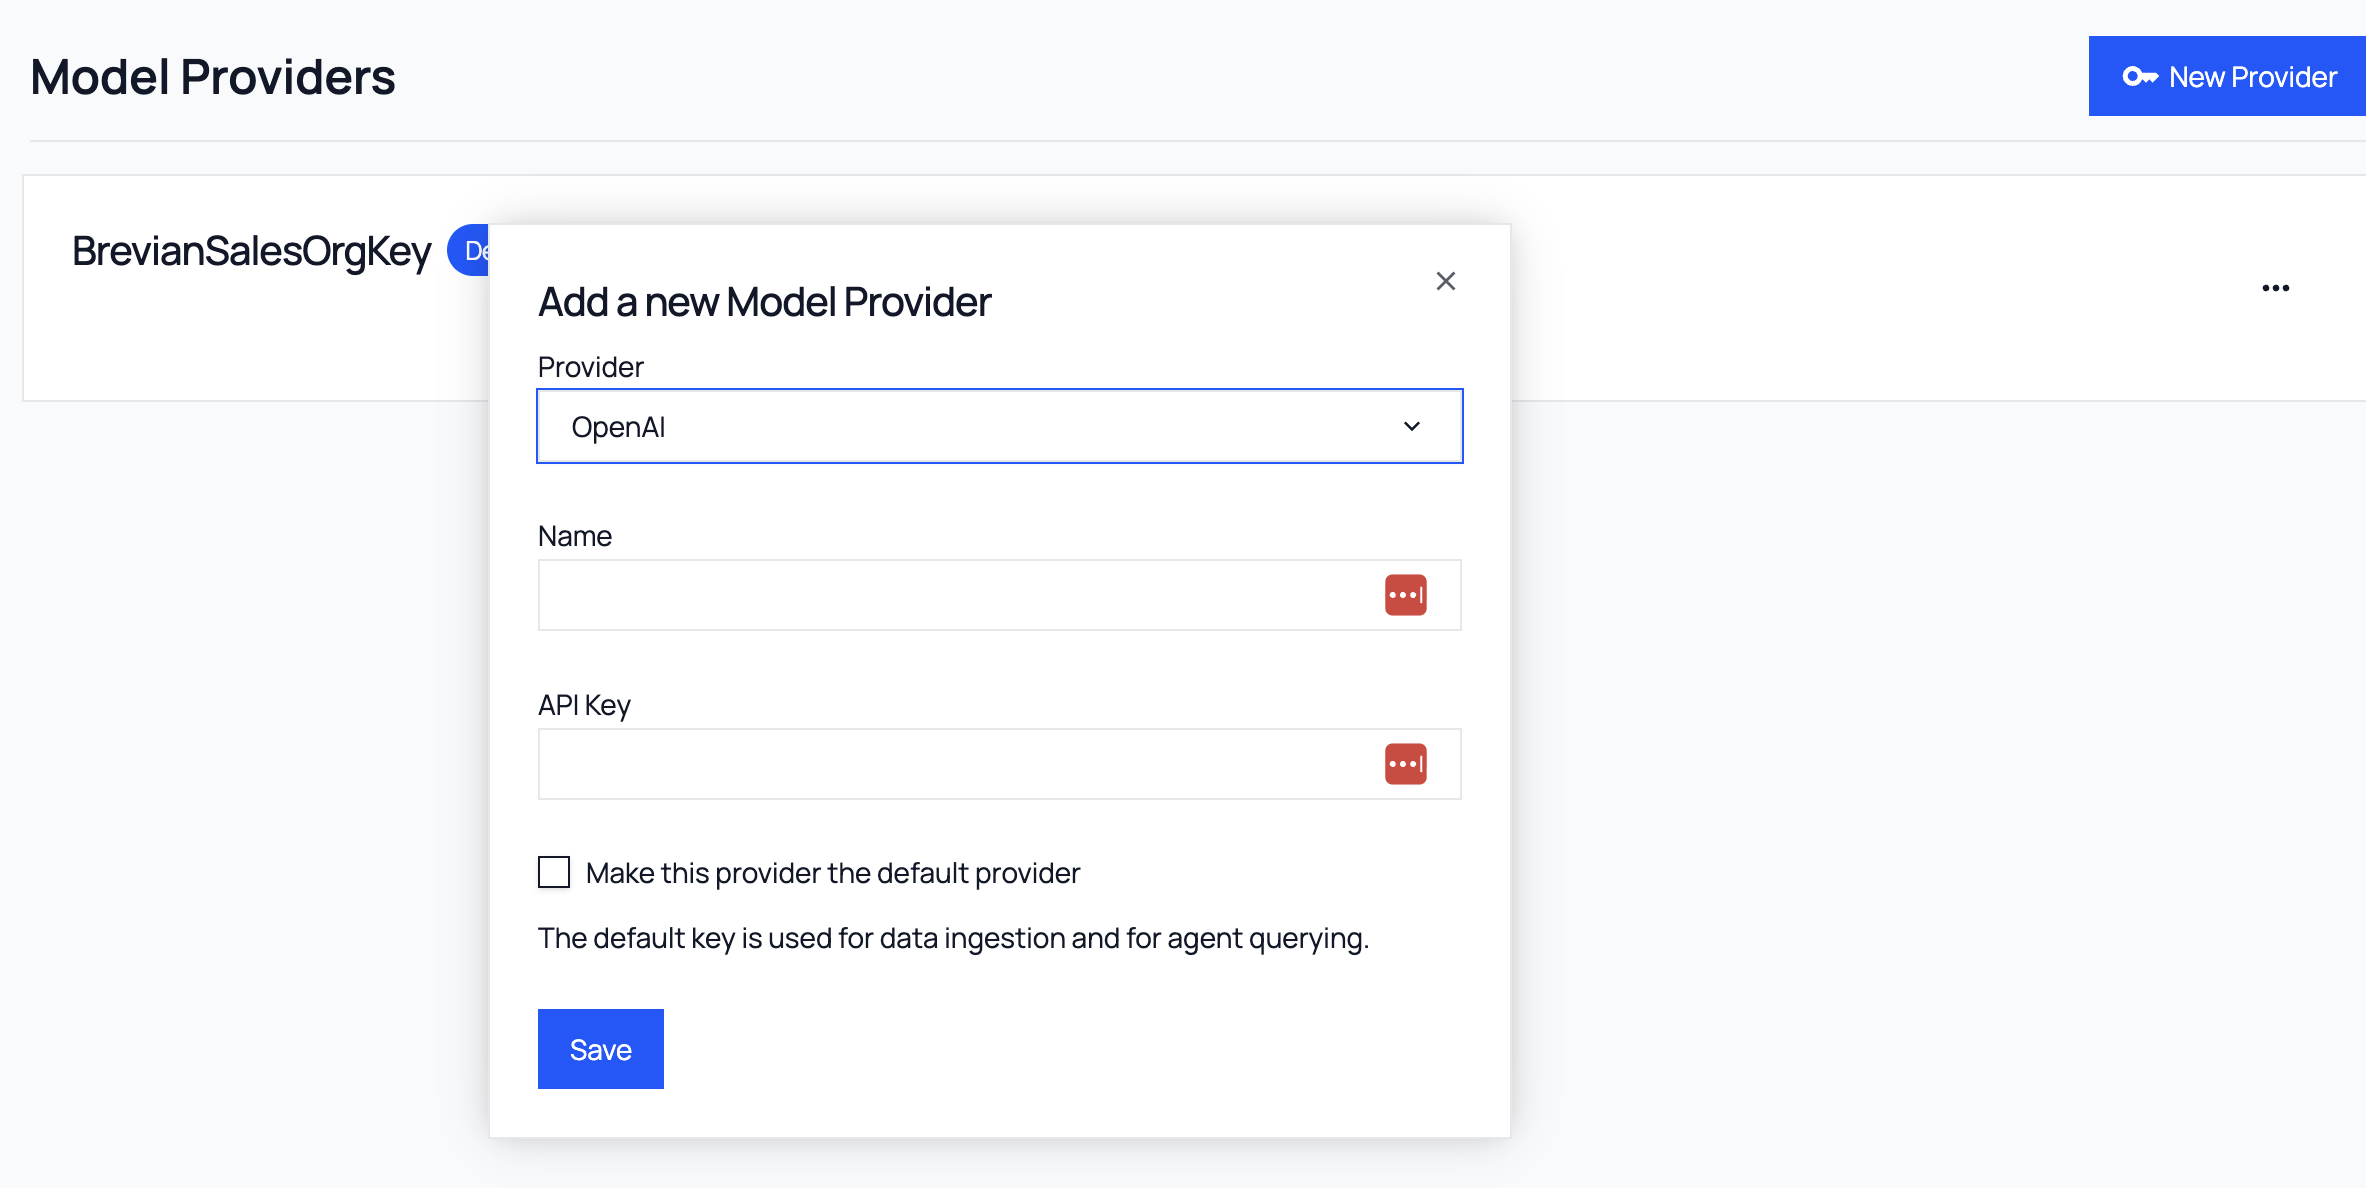This screenshot has width=2366, height=1188.
Task: Check Make this provider the default provider
Action: pyautogui.click(x=553, y=872)
